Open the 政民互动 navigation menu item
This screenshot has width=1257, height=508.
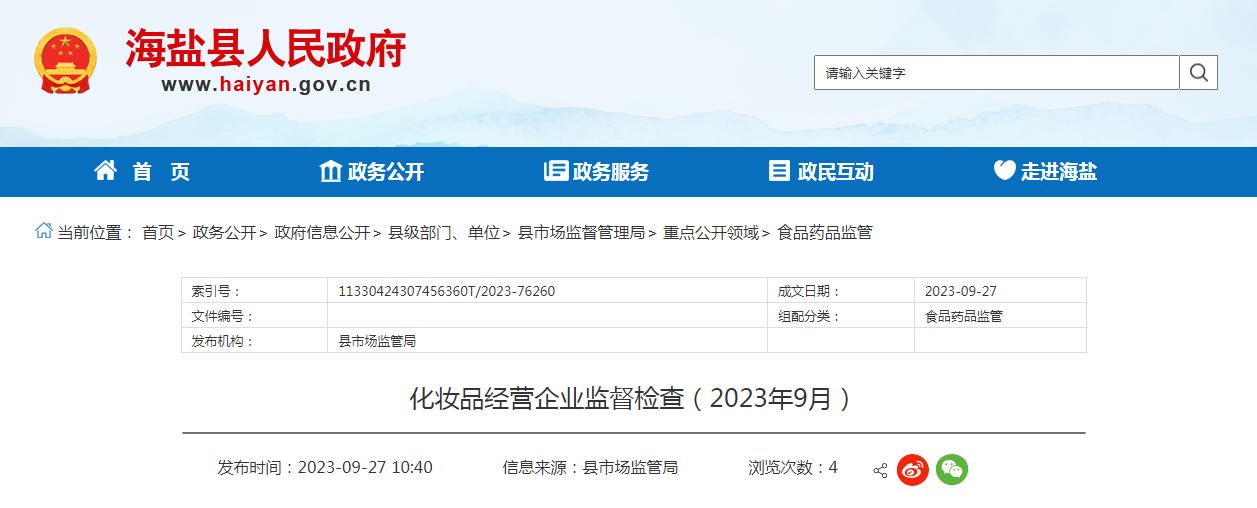point(836,172)
